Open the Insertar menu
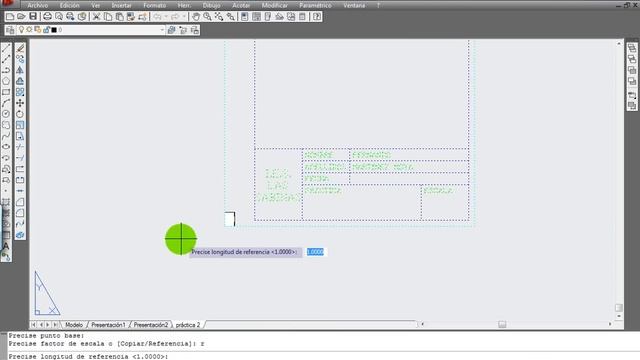The image size is (640, 360). pos(122,5)
